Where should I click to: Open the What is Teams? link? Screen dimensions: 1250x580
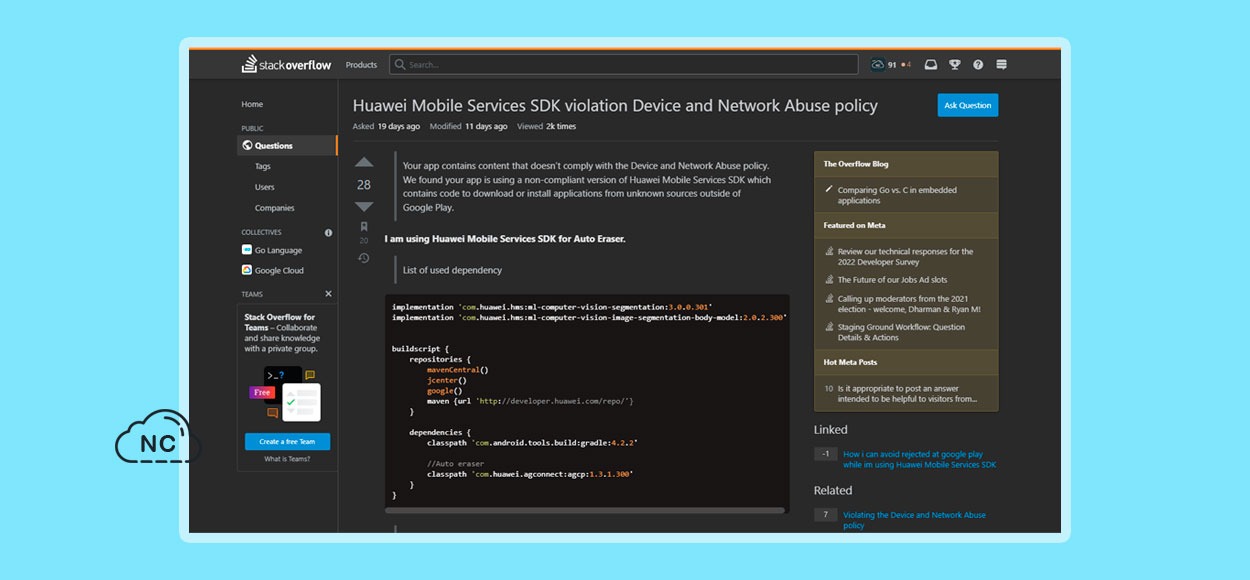(287, 459)
